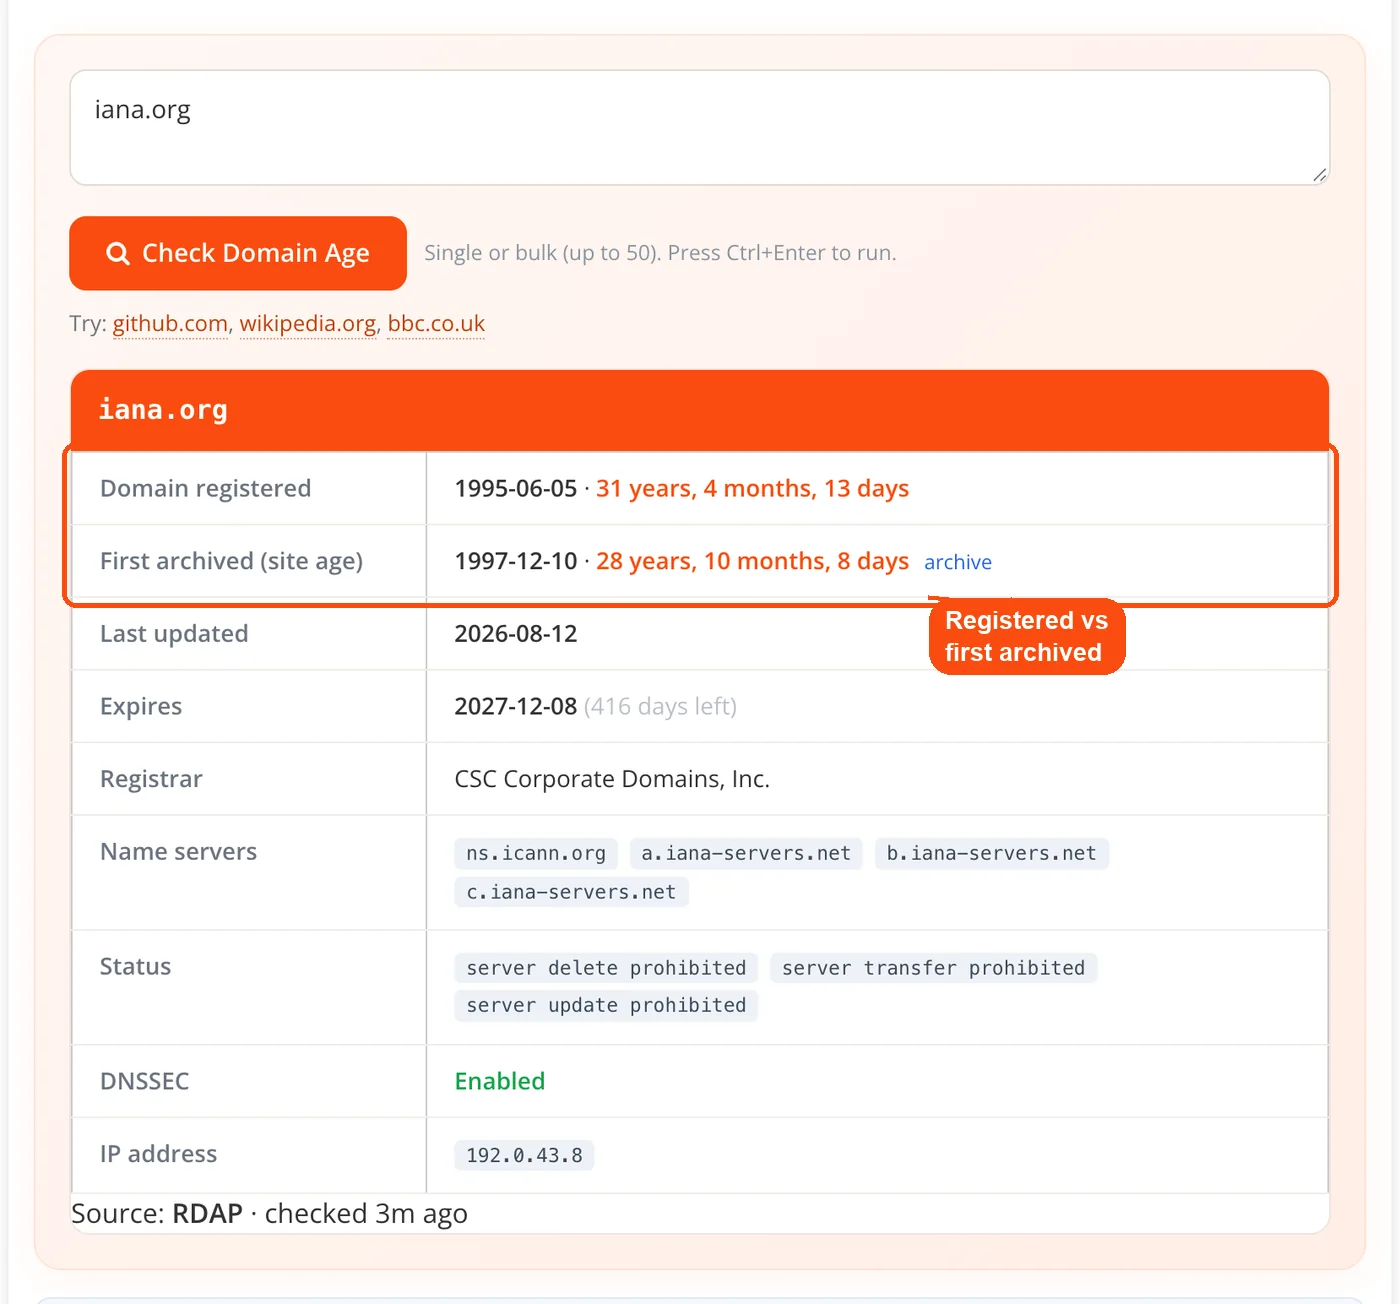Click the Check Domain Age button
Image resolution: width=1400 pixels, height=1304 pixels.
click(238, 253)
